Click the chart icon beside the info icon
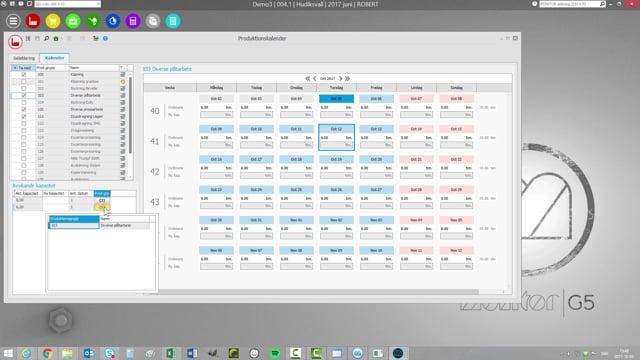Image resolution: width=640 pixels, height=360 pixels. [96, 38]
